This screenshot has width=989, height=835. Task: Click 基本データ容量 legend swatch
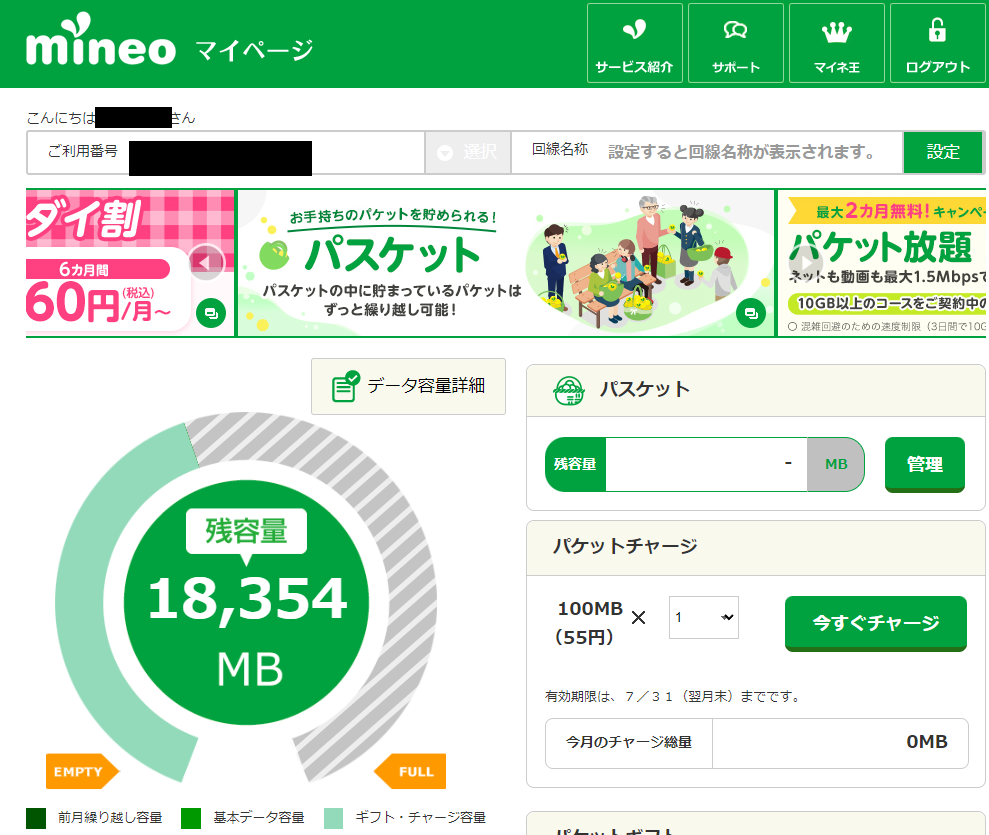pos(190,818)
